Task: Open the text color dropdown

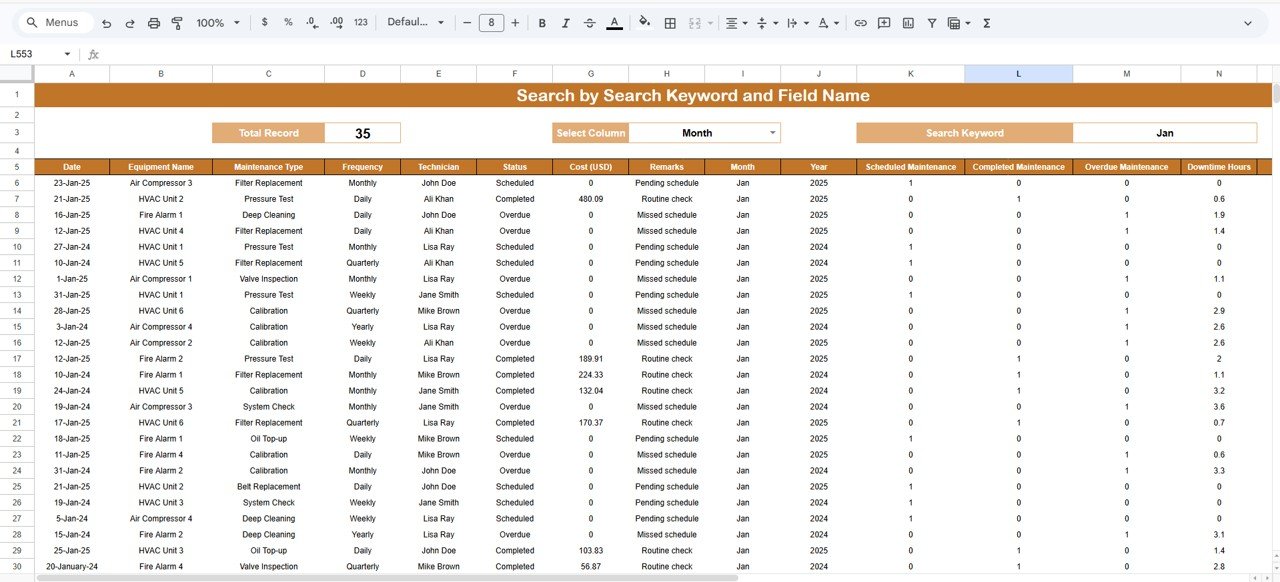Action: tap(614, 22)
